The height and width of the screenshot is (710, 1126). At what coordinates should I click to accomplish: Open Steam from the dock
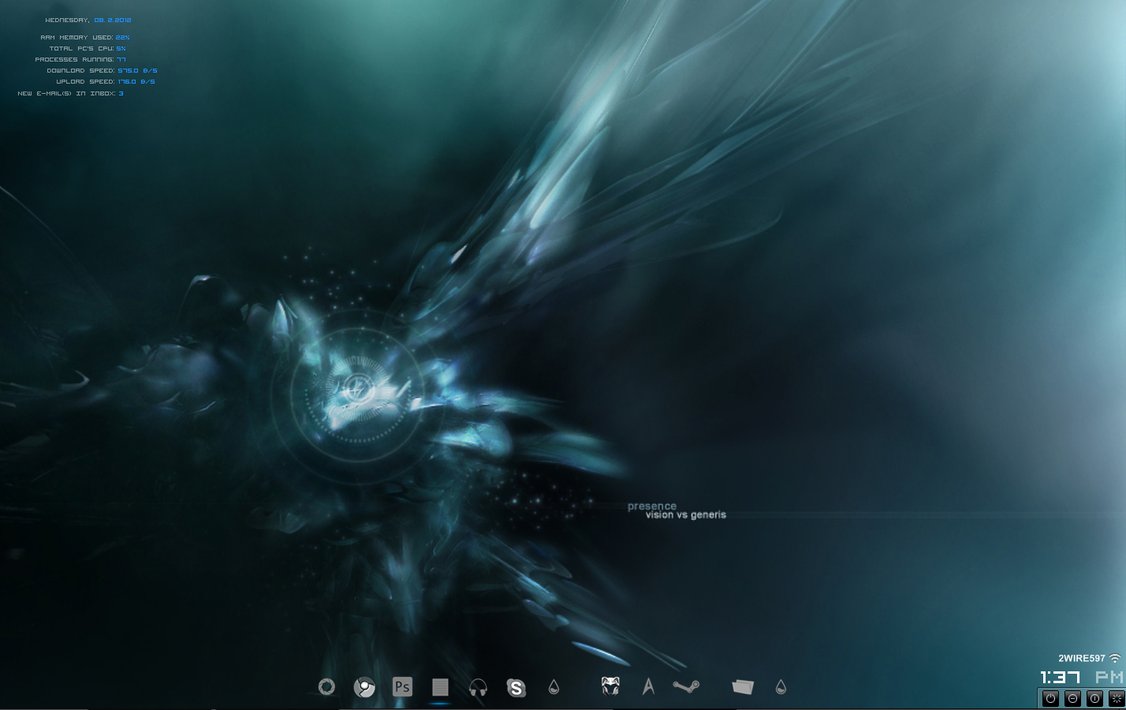tap(686, 686)
